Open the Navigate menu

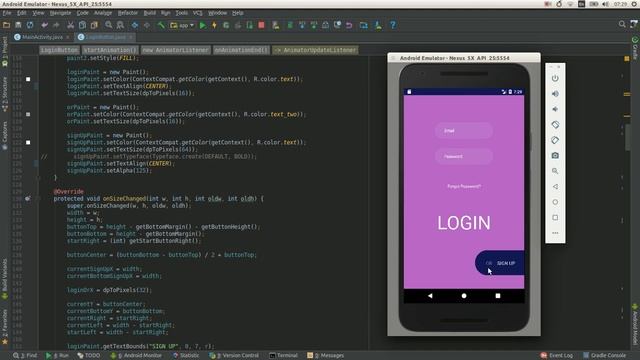coord(60,13)
